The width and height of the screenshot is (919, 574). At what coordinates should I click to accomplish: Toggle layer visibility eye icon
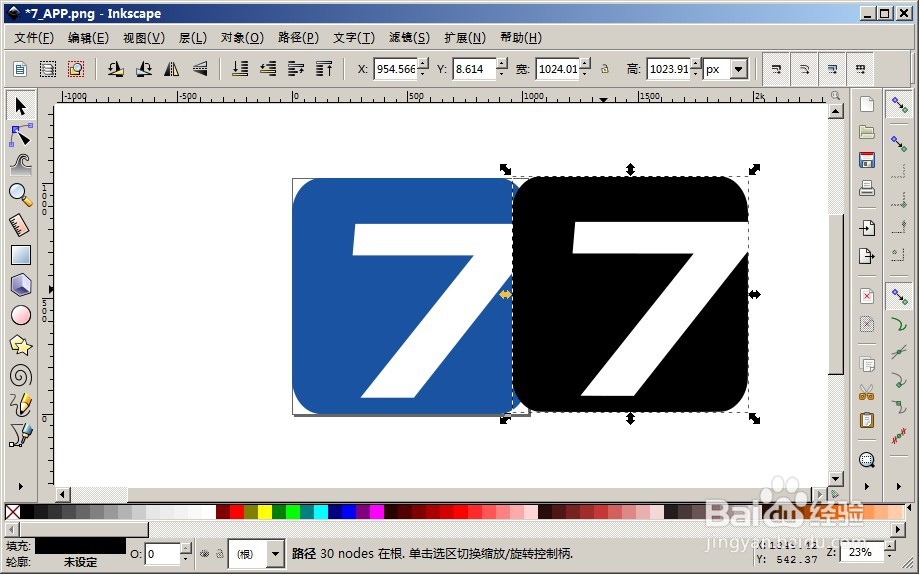[x=205, y=553]
